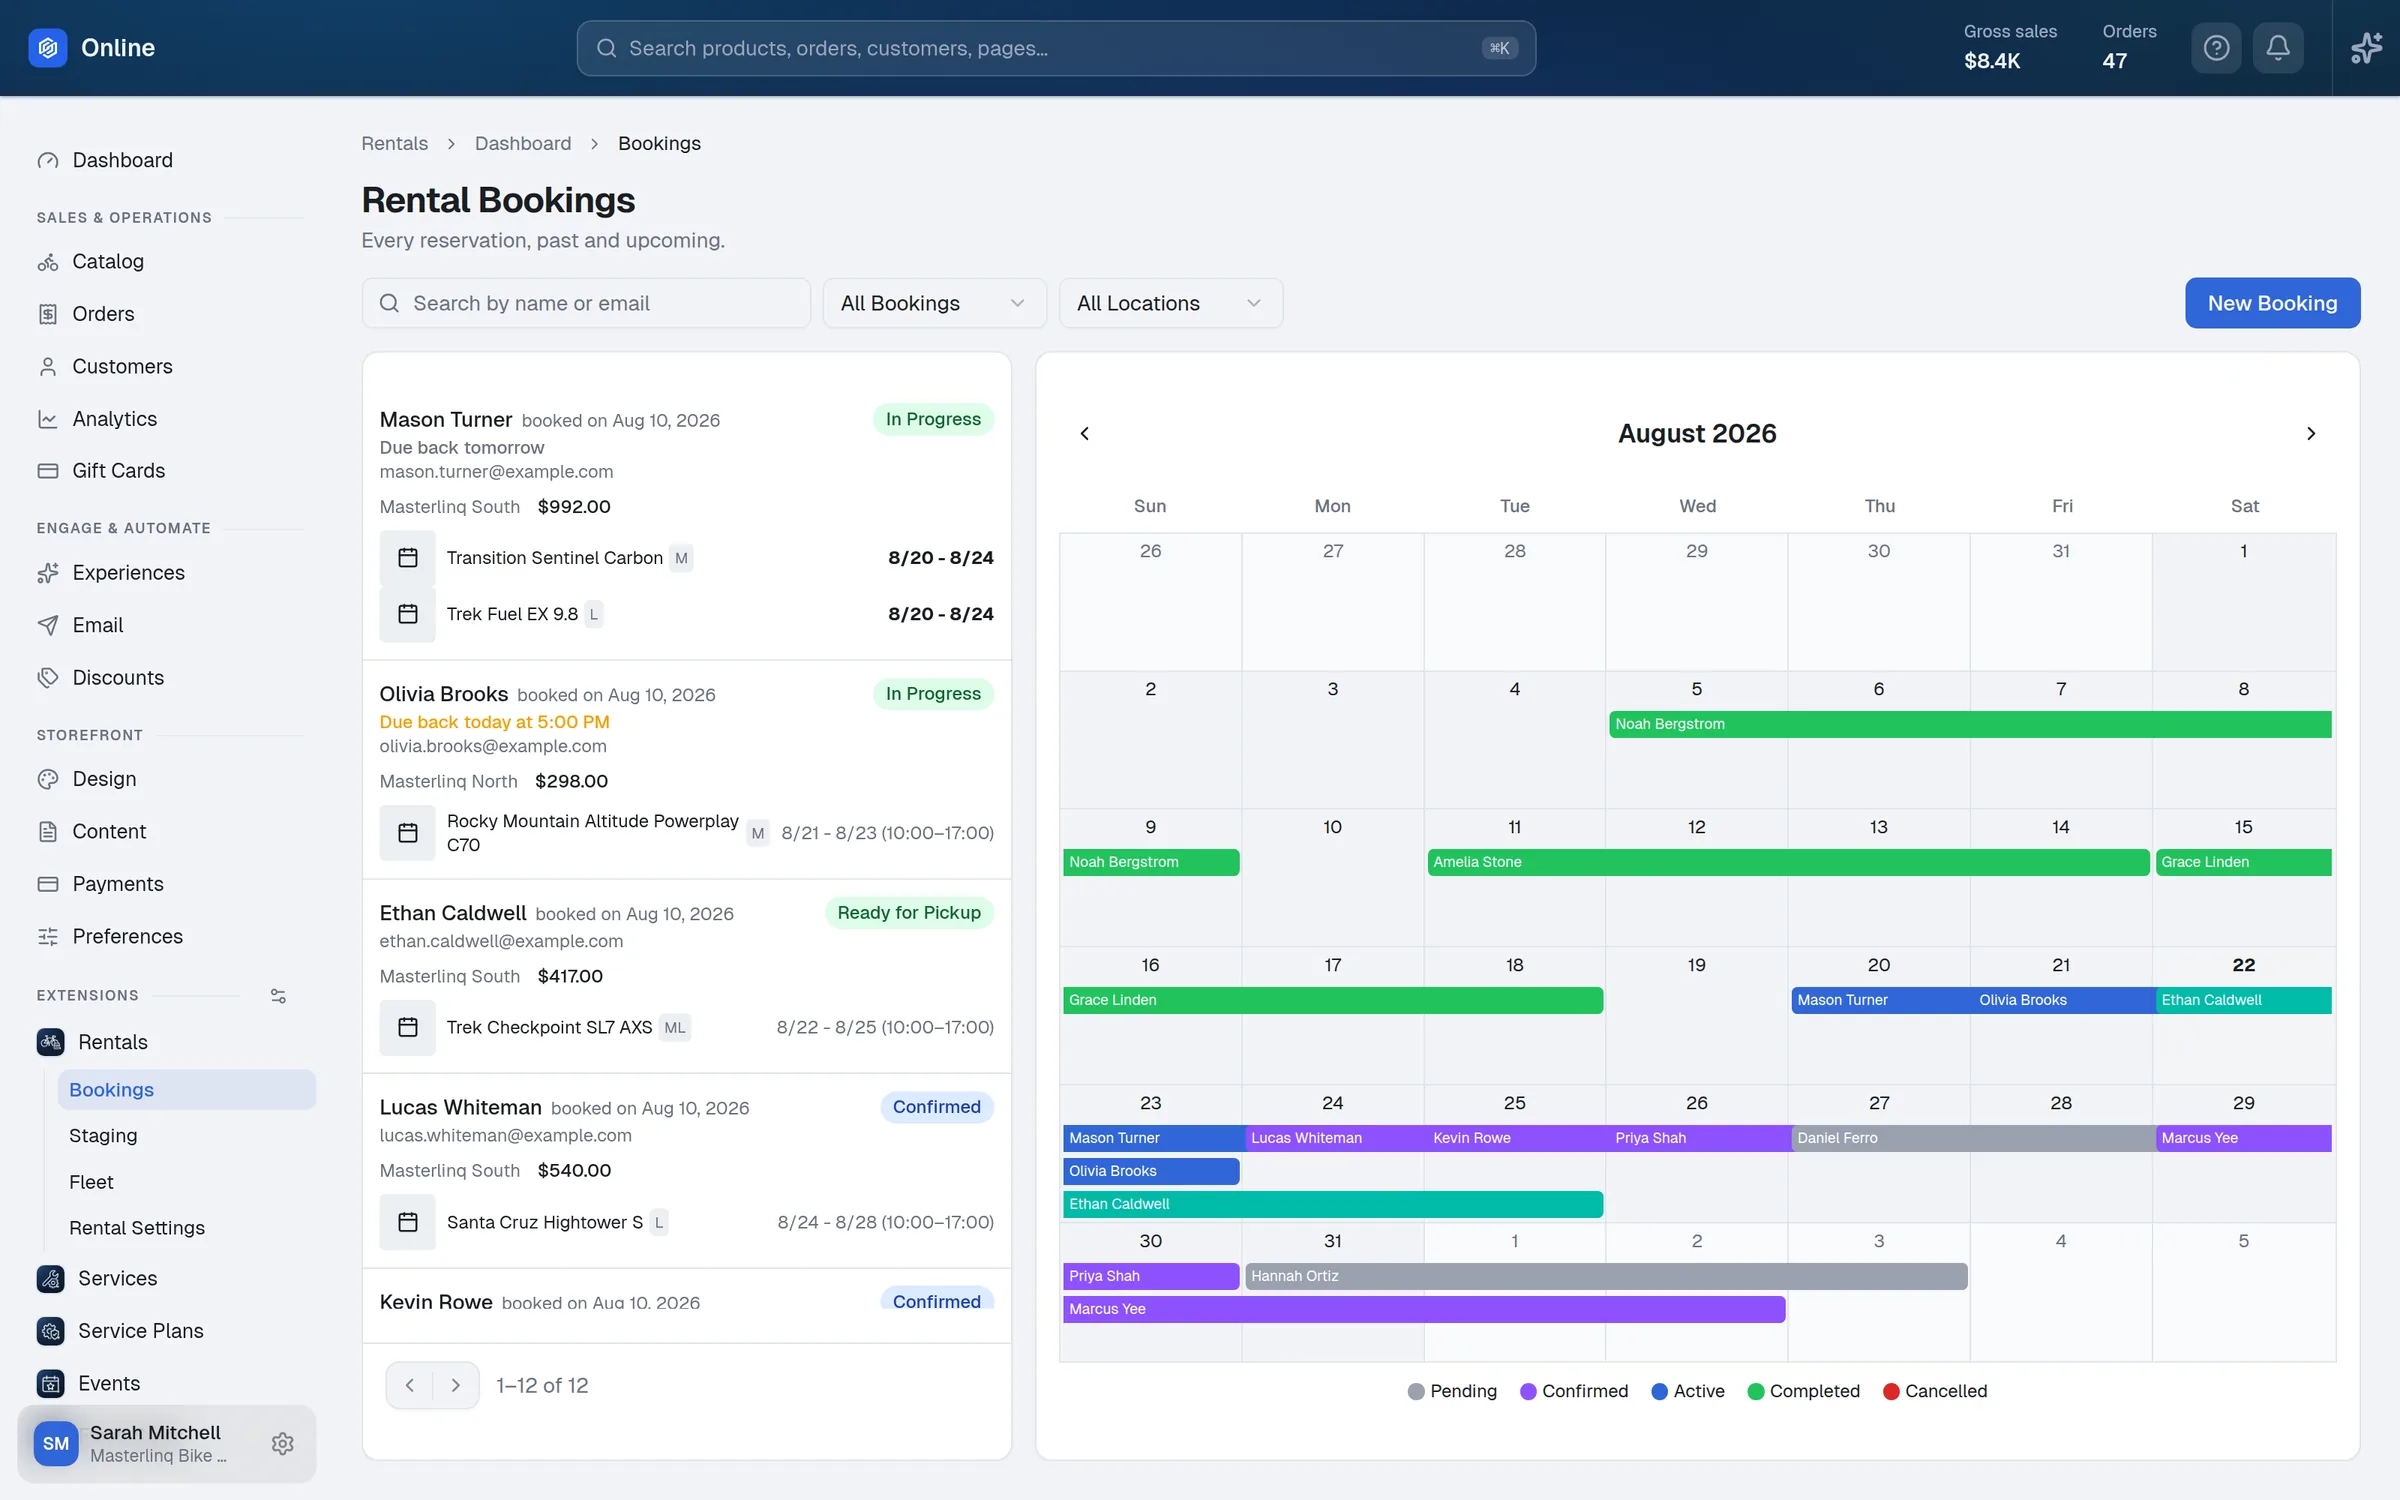This screenshot has height=1500, width=2400.
Task: Click the Hannah Ortiz pending event bar
Action: (1606, 1276)
